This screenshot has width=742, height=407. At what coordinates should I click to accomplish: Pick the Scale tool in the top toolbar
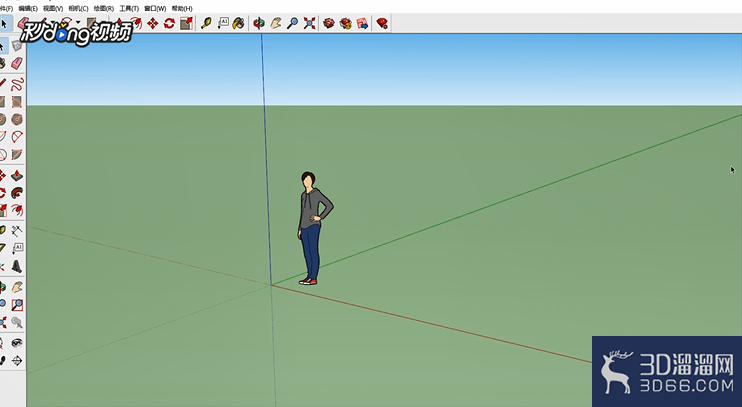click(186, 23)
